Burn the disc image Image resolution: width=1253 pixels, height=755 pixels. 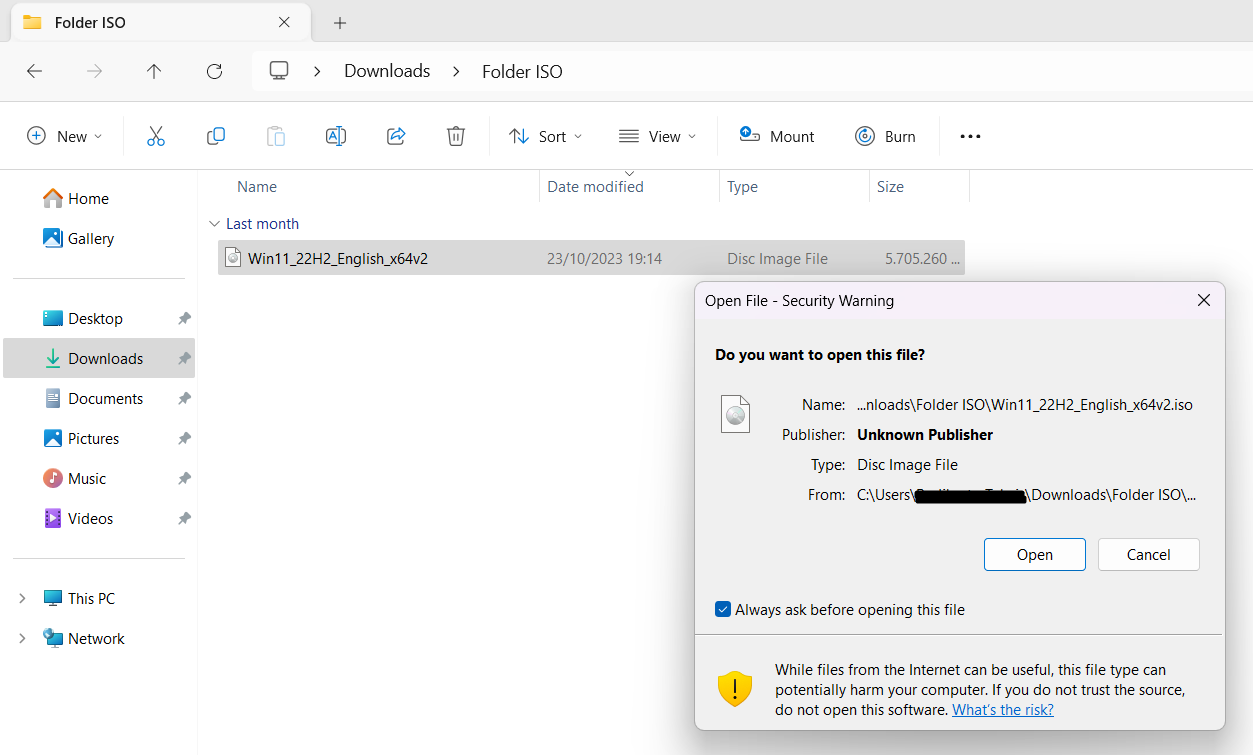click(886, 136)
